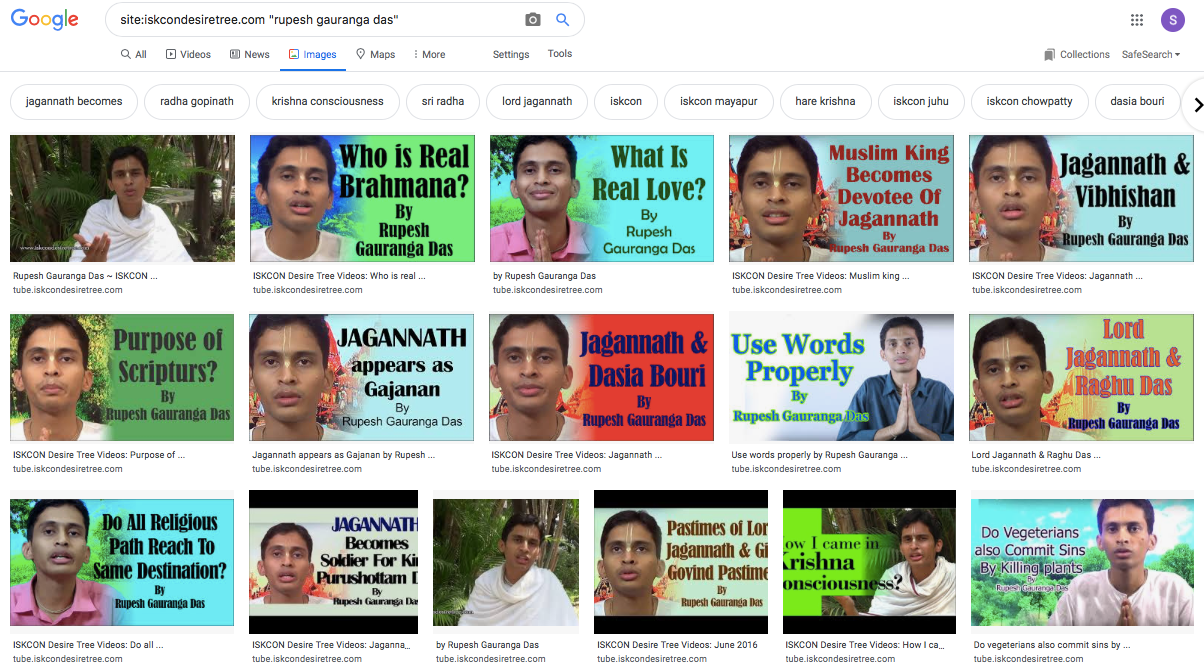Image resolution: width=1204 pixels, height=672 pixels.
Task: Open 'Do Vegetarians also Commit Sins' thumbnail
Action: click(1083, 563)
